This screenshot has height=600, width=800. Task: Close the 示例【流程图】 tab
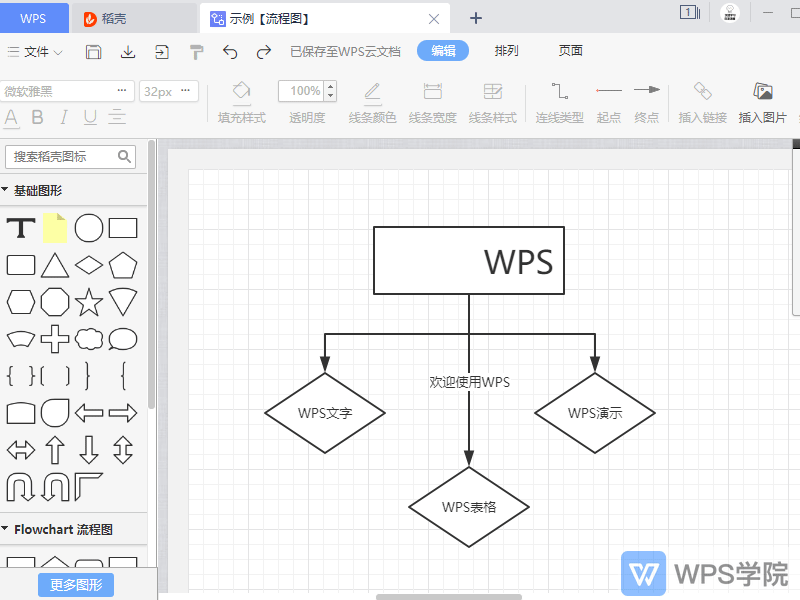pos(434,19)
